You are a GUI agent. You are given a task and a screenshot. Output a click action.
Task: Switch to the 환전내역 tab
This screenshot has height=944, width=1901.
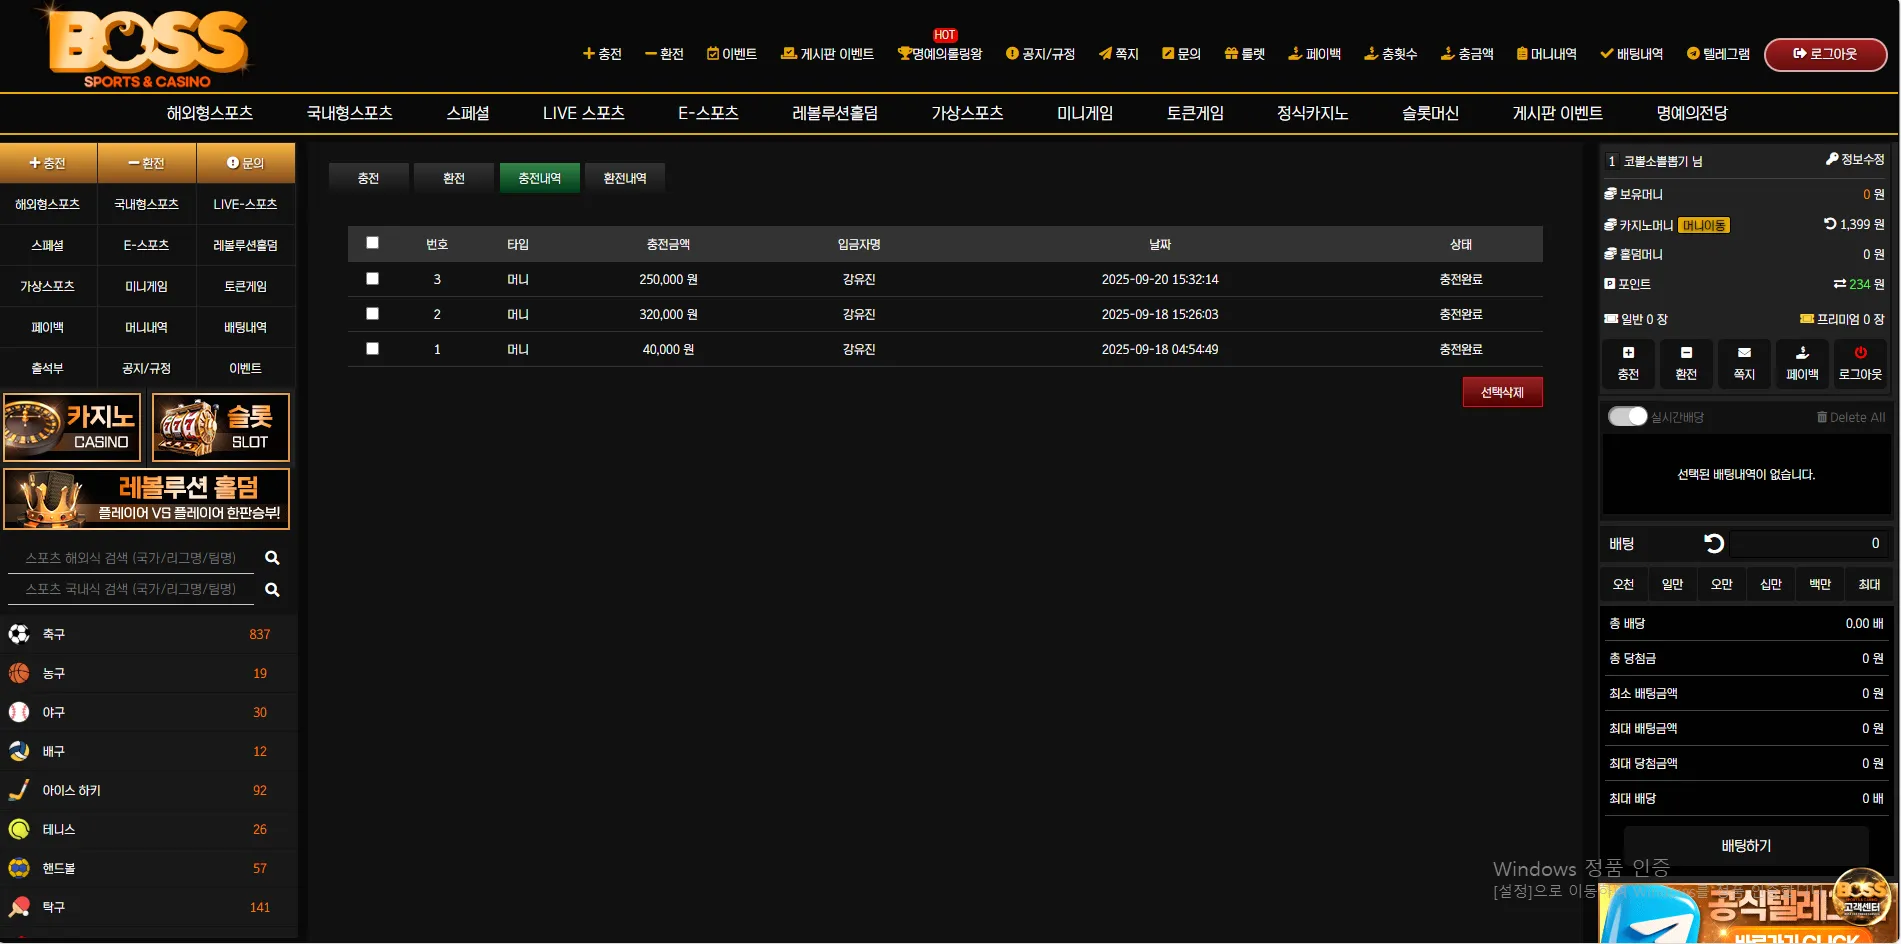(x=625, y=178)
